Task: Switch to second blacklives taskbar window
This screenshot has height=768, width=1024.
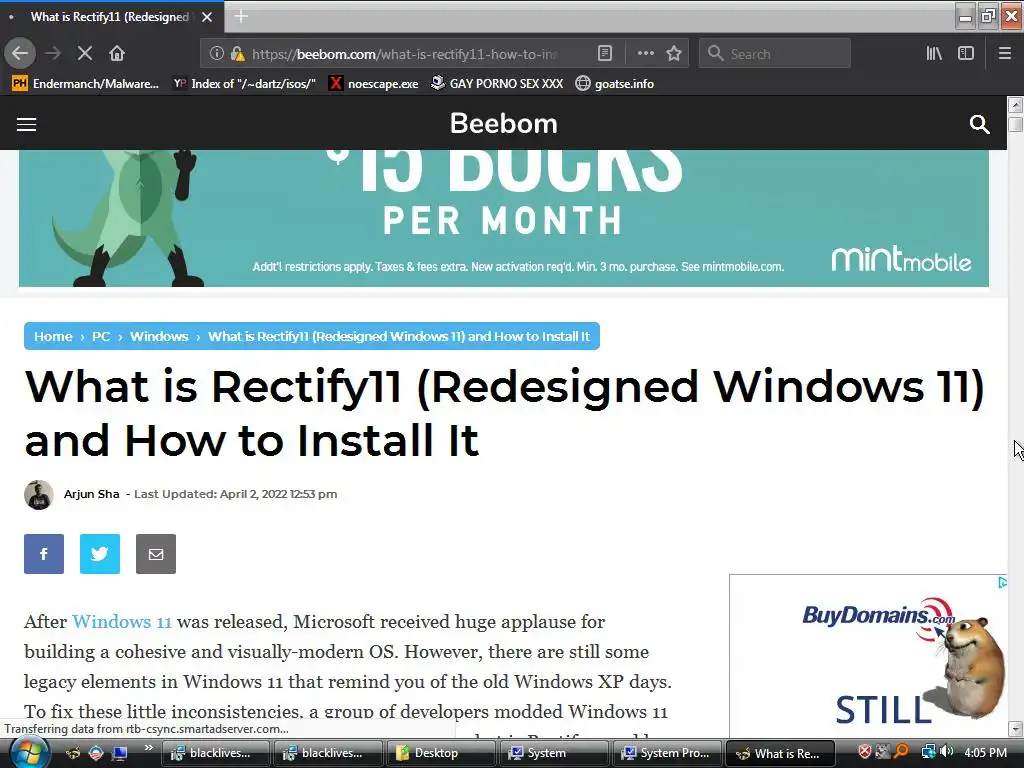Action: point(328,753)
